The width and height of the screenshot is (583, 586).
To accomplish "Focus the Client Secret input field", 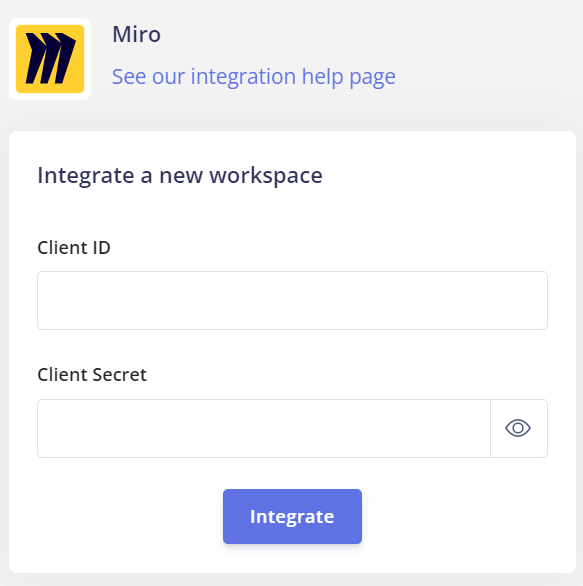I will click(264, 428).
